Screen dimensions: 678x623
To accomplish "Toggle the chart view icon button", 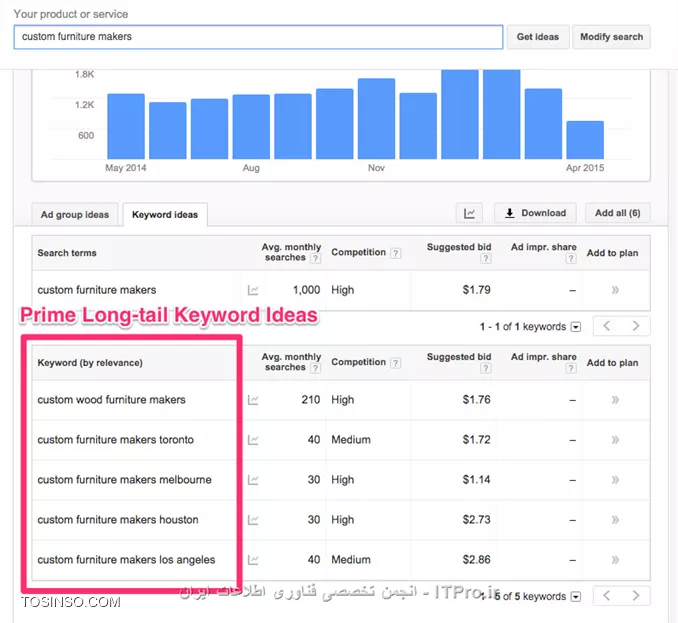I will [x=469, y=213].
